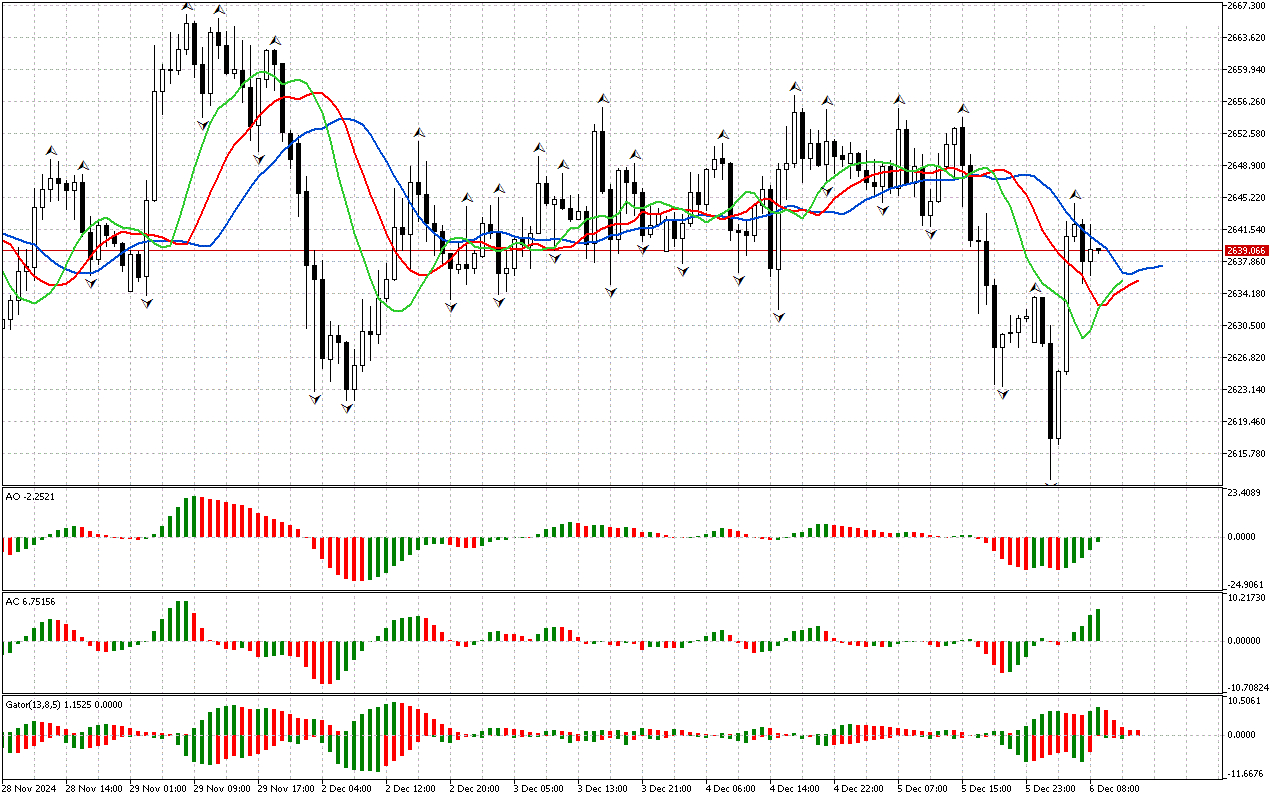The image size is (1280, 800).
Task: Select the AC scale maximum 10.21730
Action: (1248, 598)
